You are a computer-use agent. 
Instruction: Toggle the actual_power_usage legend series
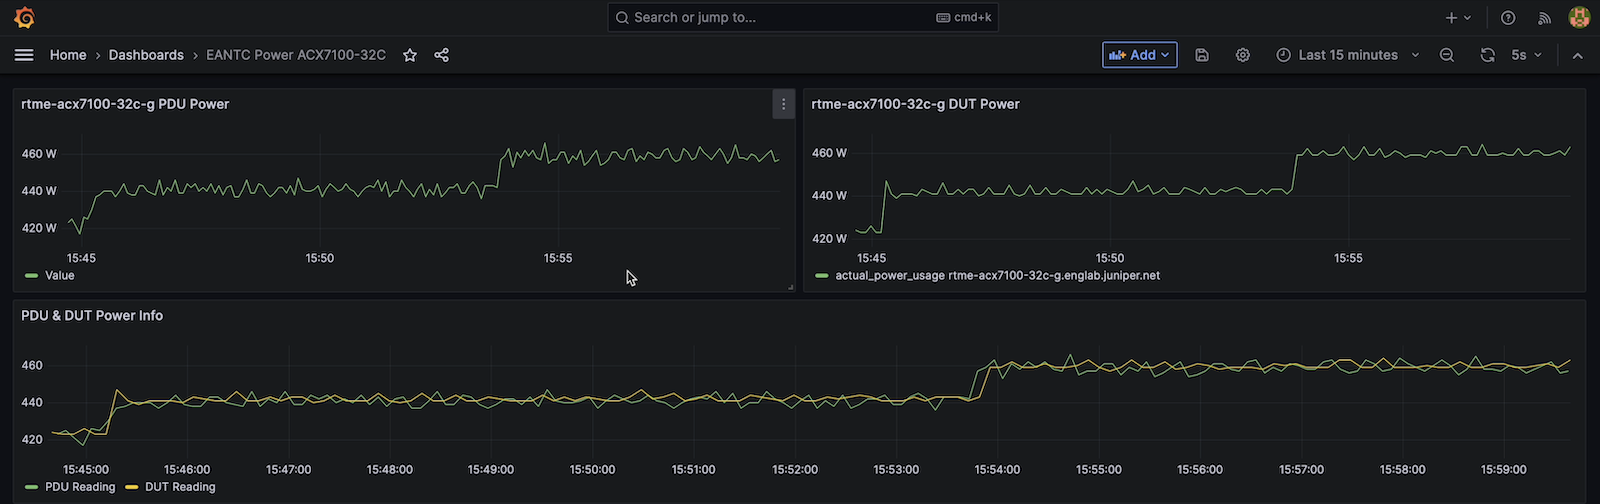[997, 275]
